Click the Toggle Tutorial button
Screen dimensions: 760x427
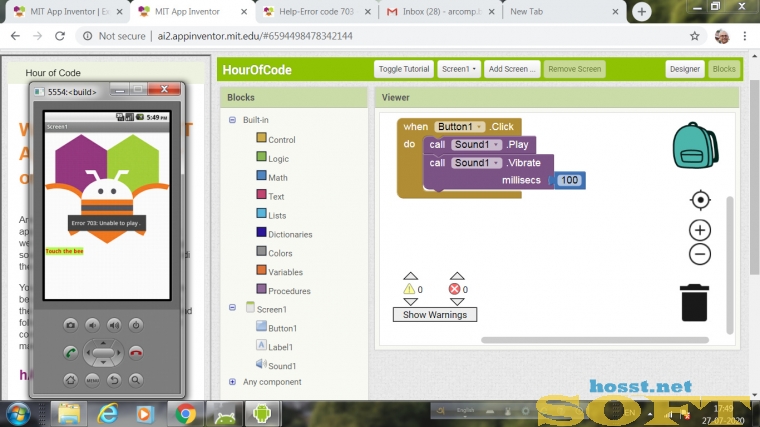404,69
